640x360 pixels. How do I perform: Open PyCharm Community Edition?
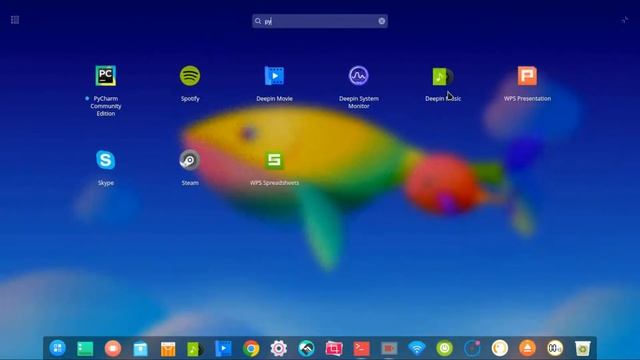(x=106, y=76)
